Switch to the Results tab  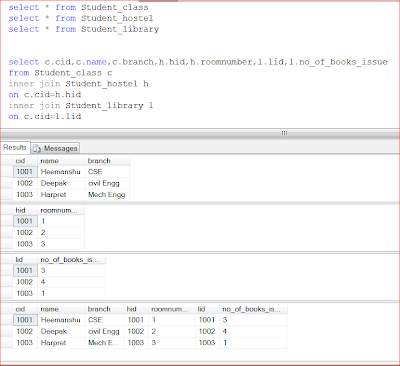click(15, 148)
